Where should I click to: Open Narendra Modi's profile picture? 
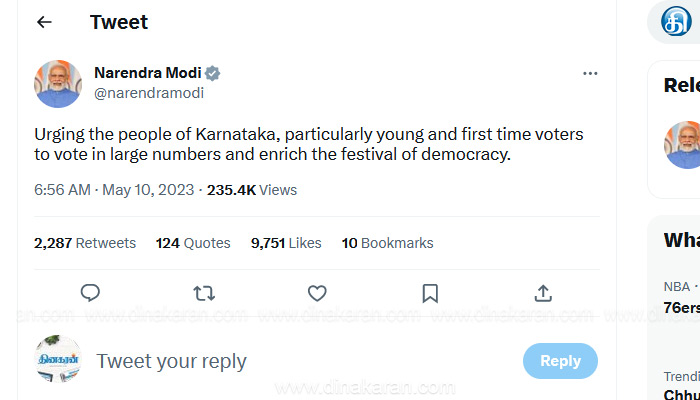(58, 83)
